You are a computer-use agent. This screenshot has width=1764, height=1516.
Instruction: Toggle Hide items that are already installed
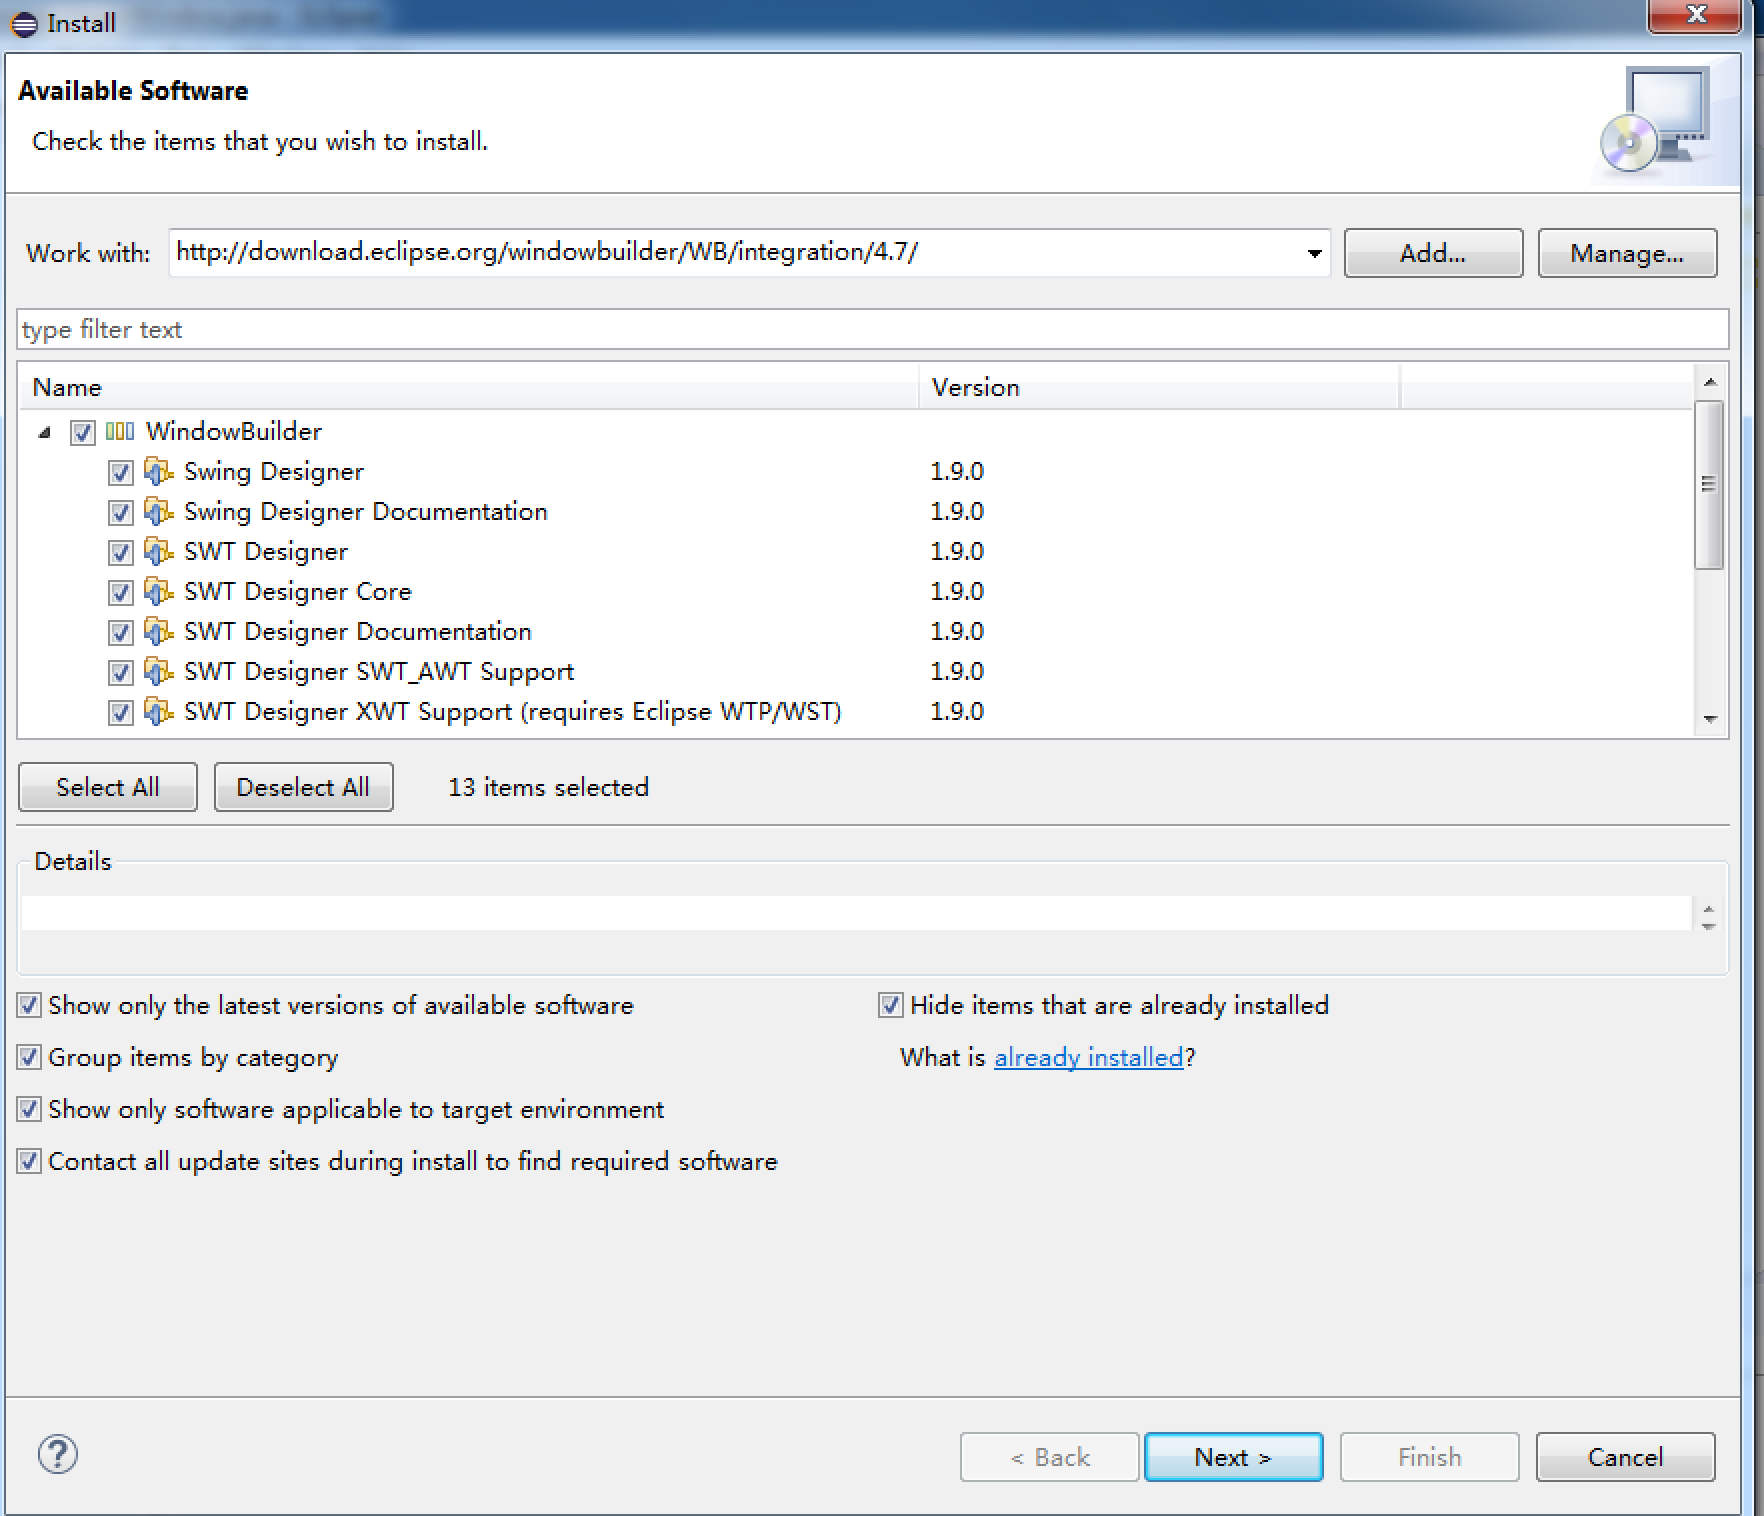[890, 1005]
